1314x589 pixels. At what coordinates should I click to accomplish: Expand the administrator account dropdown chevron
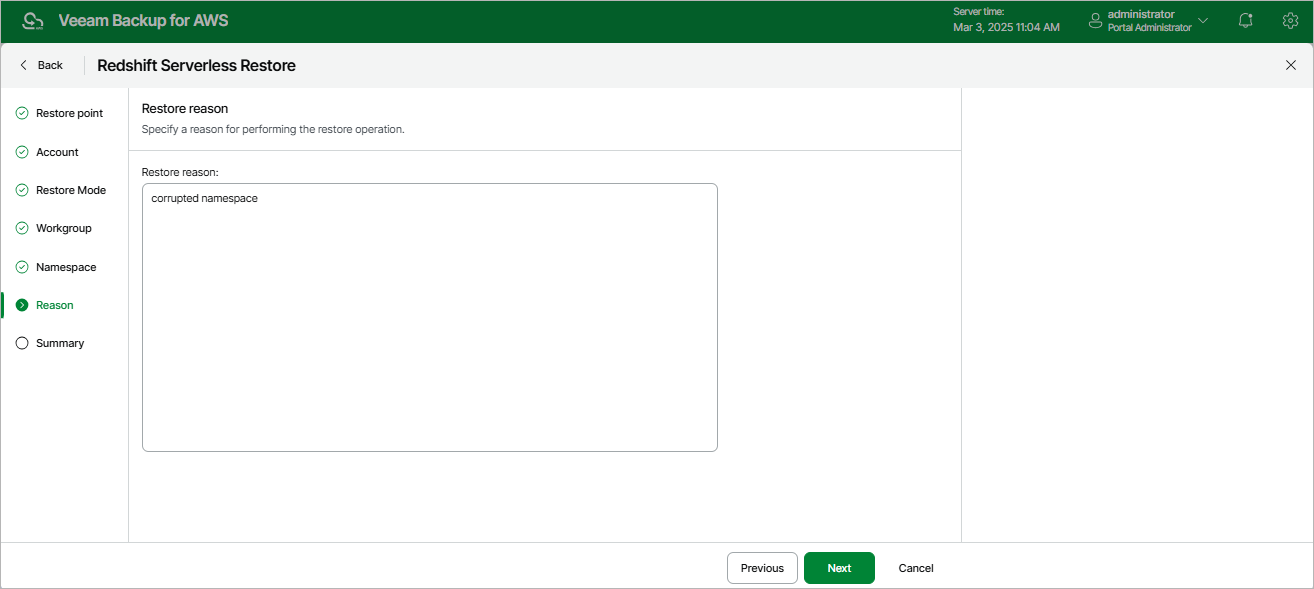1203,20
